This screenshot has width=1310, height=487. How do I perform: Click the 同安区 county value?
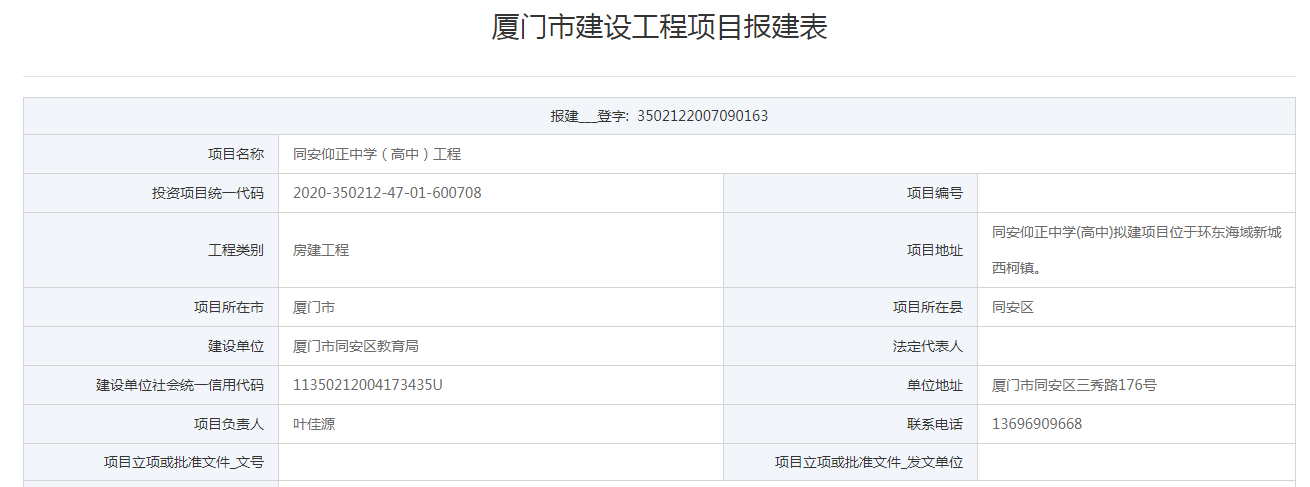tap(1012, 307)
